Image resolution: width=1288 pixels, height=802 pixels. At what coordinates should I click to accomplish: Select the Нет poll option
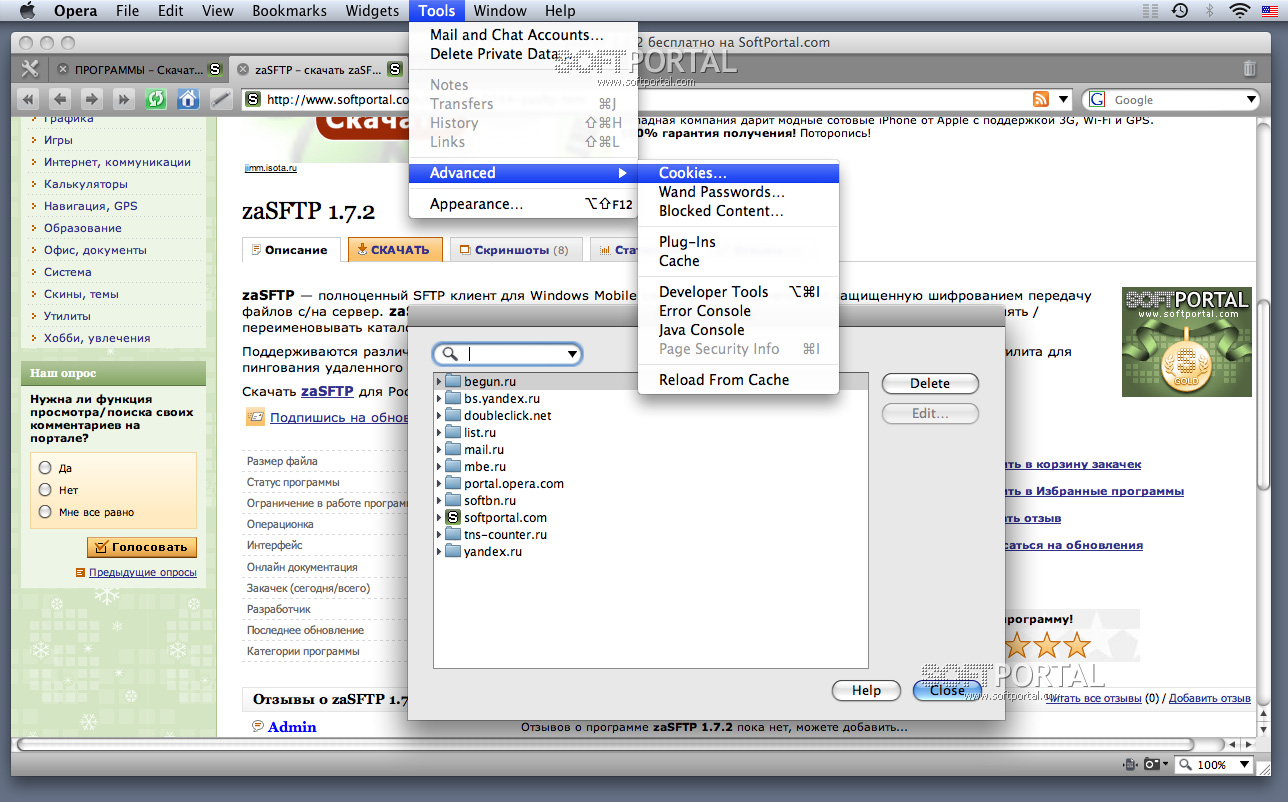[45, 489]
